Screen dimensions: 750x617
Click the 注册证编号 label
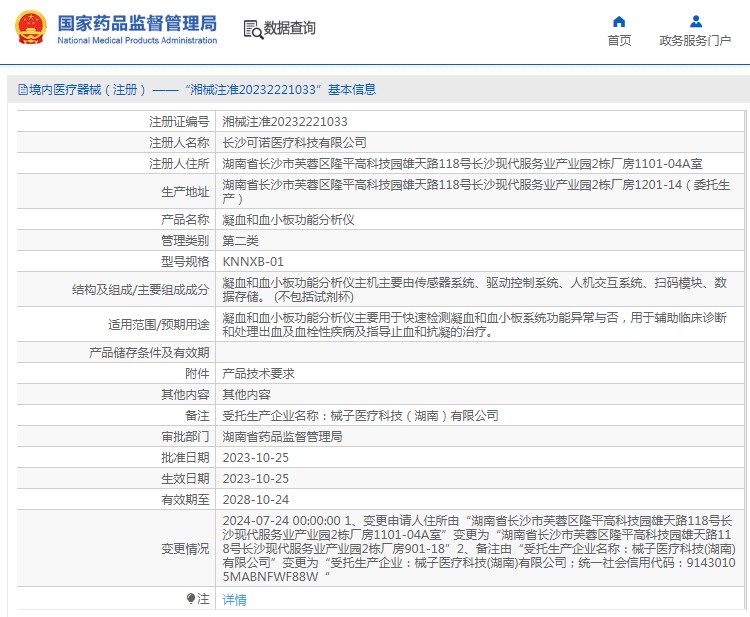179,122
